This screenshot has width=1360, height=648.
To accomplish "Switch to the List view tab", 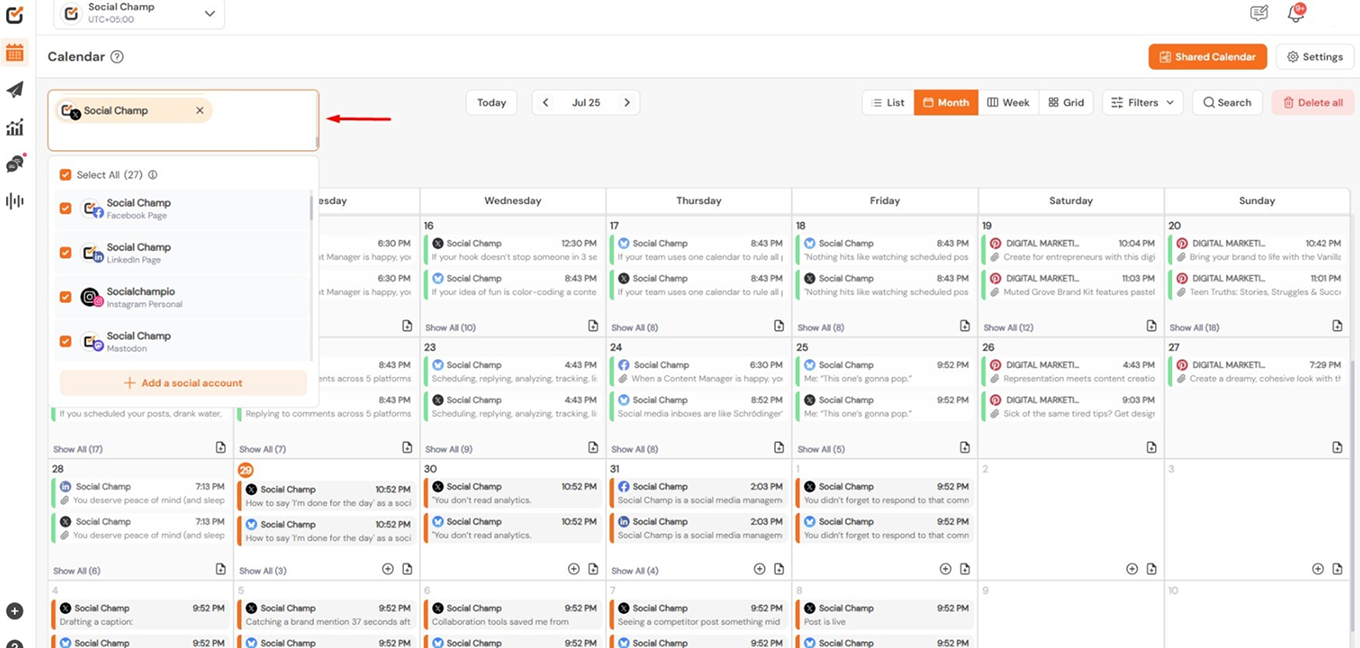I will 888,103.
